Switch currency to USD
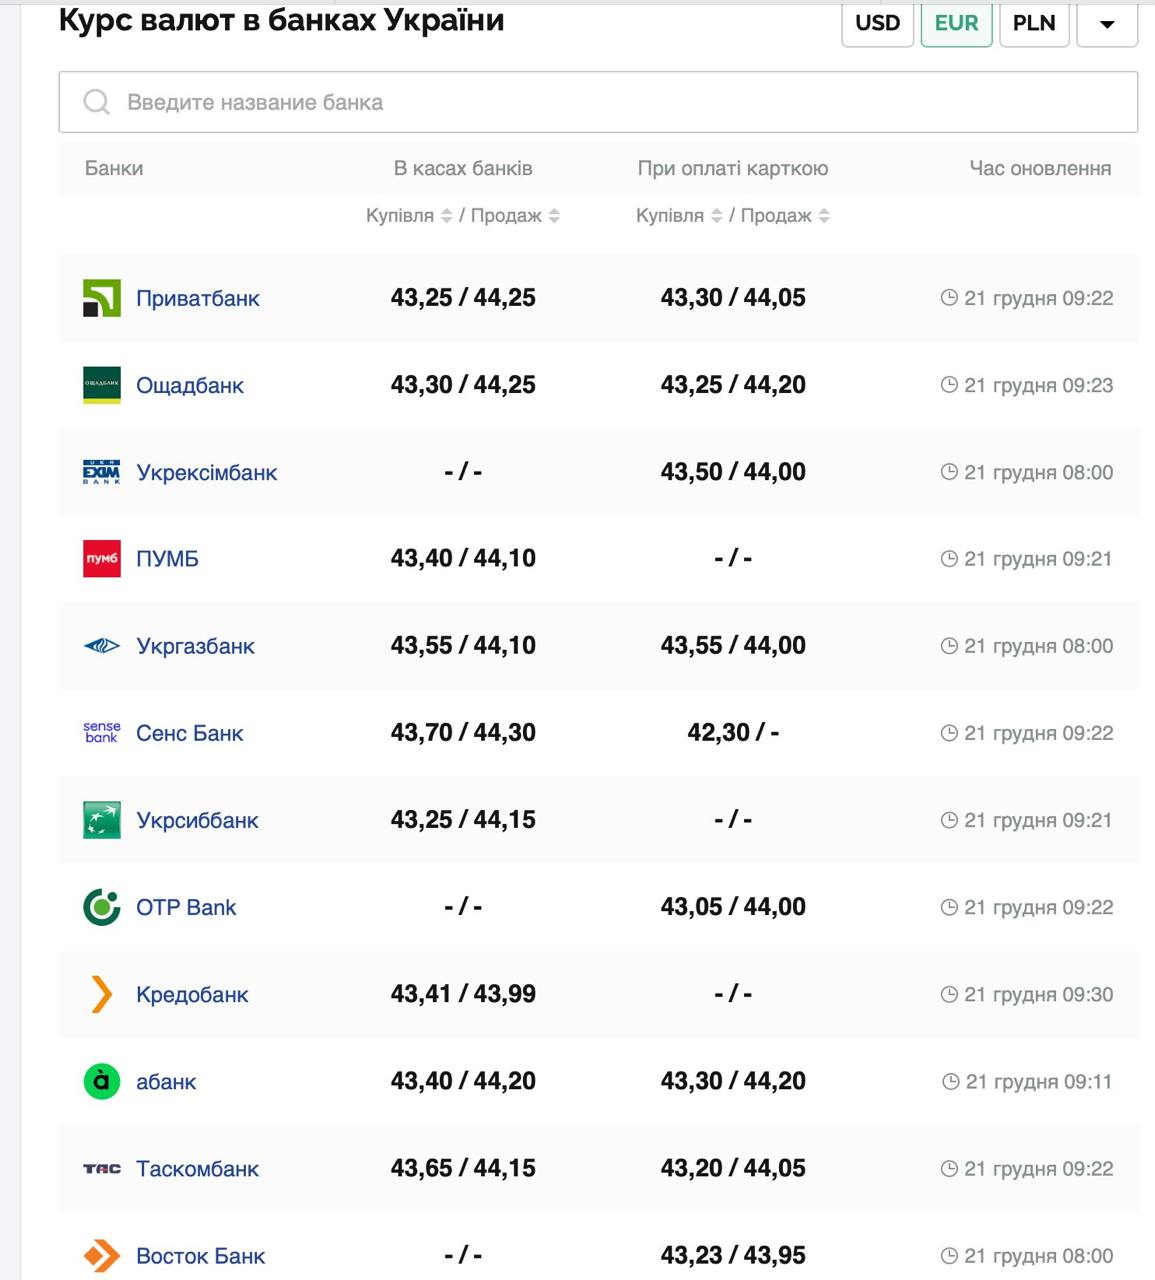The width and height of the screenshot is (1155, 1280). pyautogui.click(x=877, y=23)
